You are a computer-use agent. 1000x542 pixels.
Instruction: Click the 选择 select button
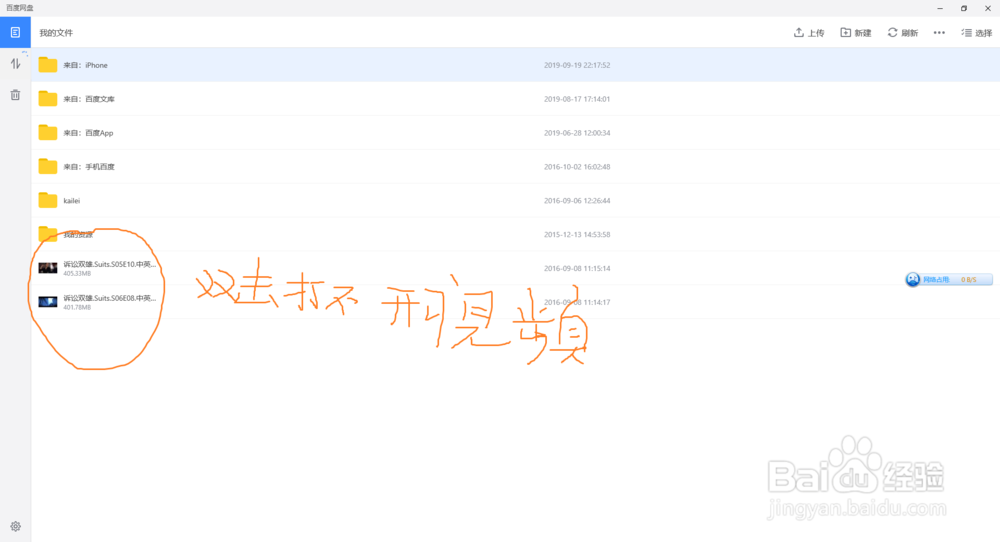tap(976, 33)
